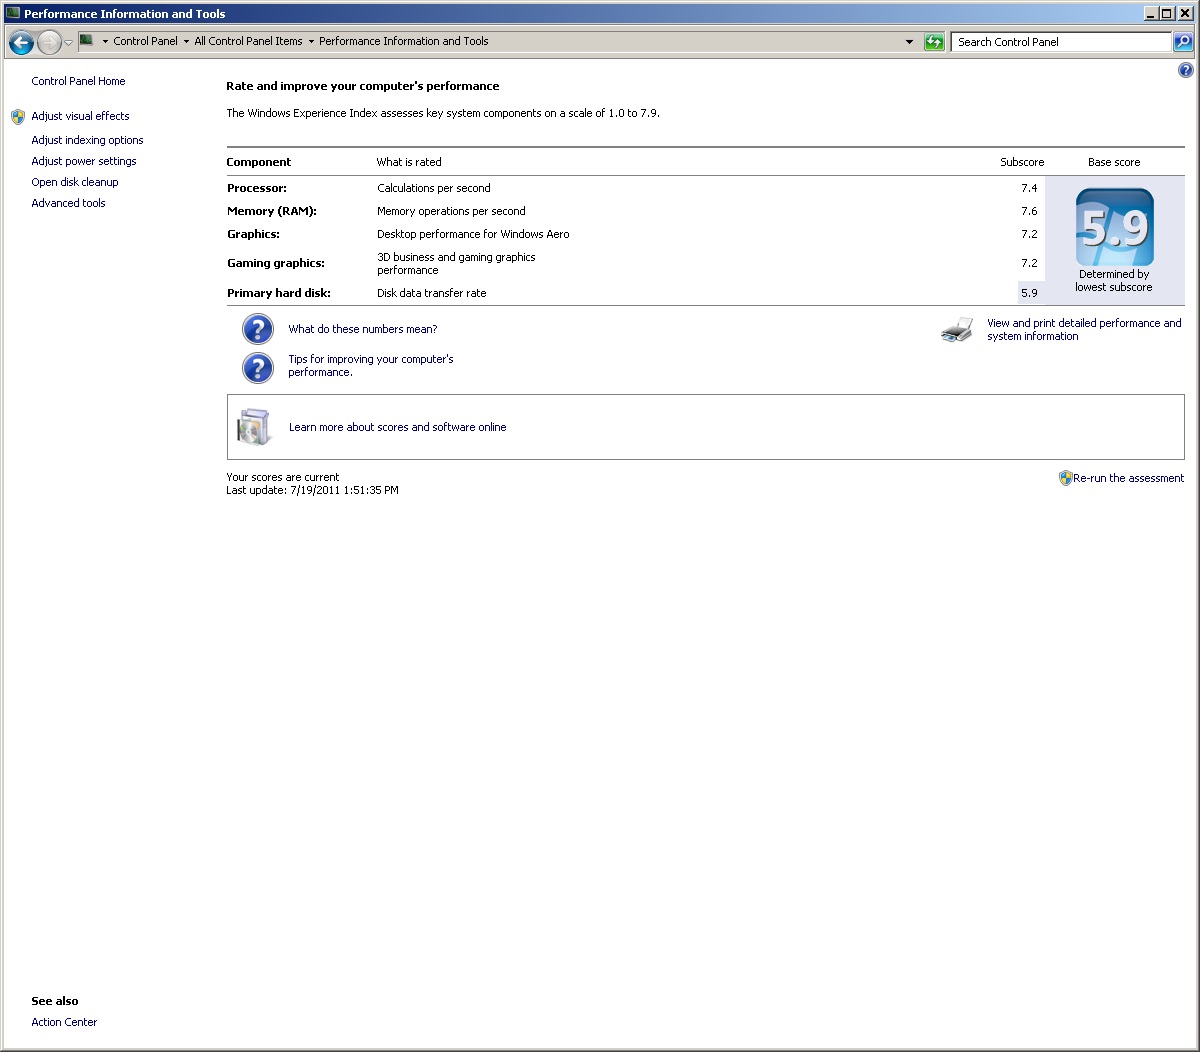
Task: Refresh the page with the green refresh button
Action: [934, 42]
